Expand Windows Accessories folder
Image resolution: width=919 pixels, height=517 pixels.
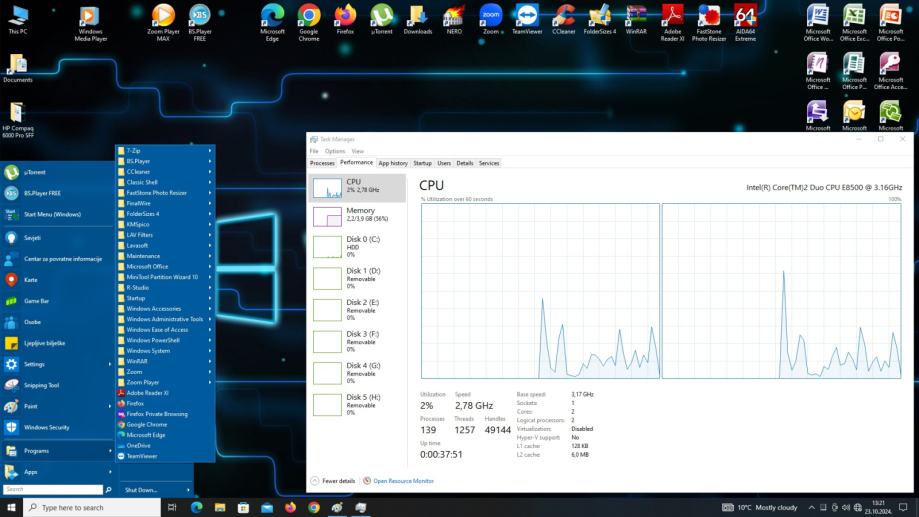(165, 309)
